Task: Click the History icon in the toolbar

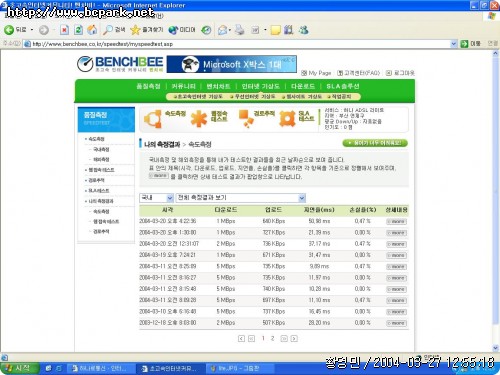Action: pyautogui.click(x=206, y=30)
